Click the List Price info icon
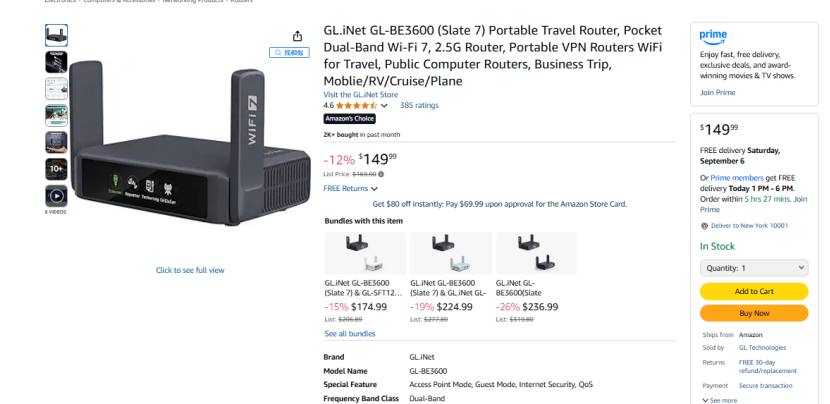Image resolution: width=830 pixels, height=404 pixels. coord(381,174)
